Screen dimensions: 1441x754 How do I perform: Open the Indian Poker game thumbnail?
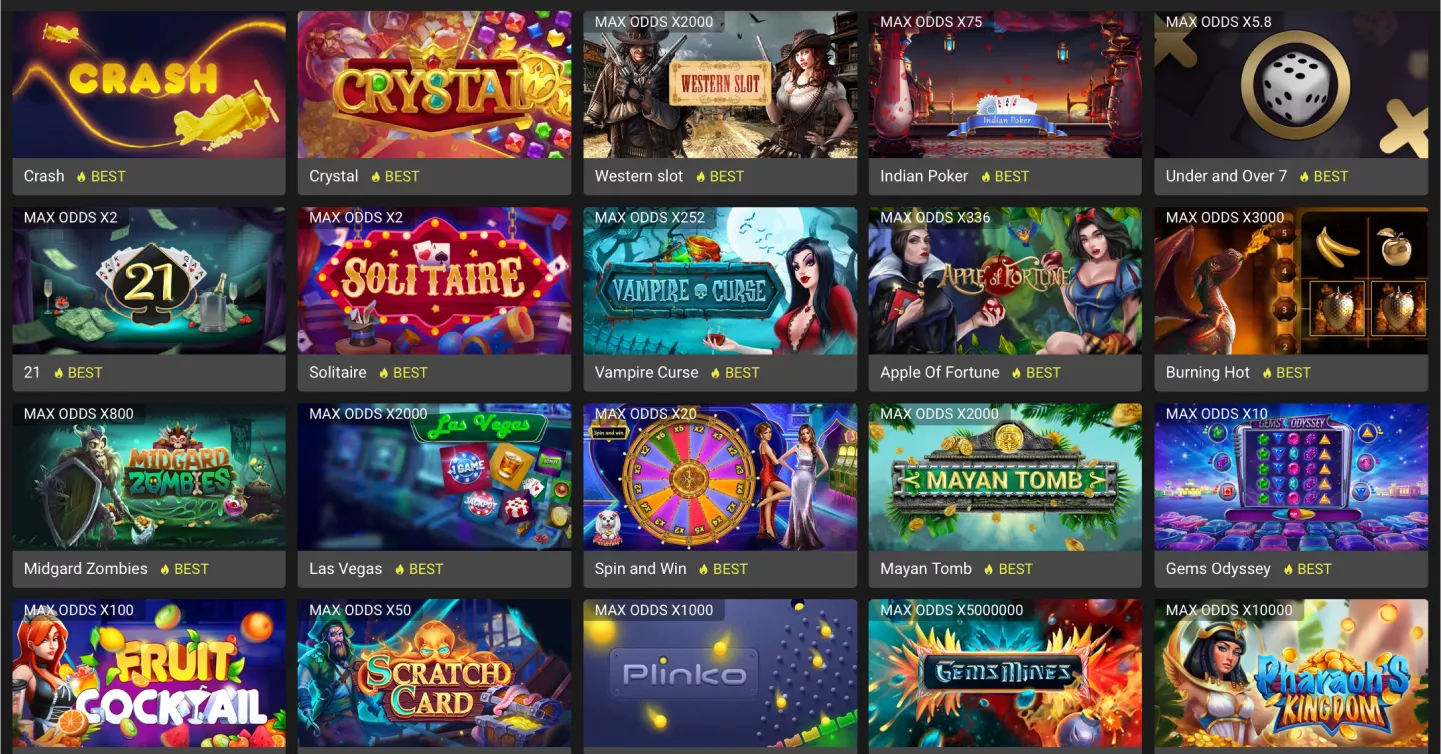pyautogui.click(x=1005, y=84)
